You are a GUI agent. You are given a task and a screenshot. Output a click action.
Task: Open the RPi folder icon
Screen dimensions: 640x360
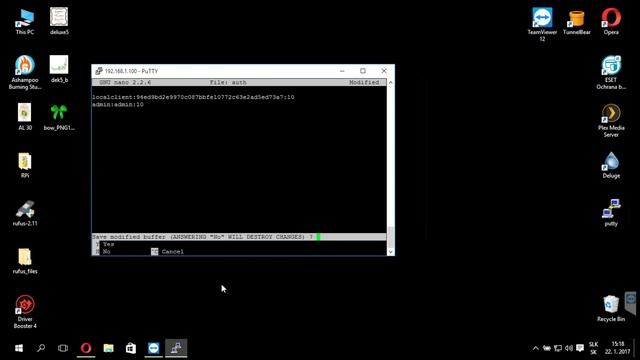25,165
